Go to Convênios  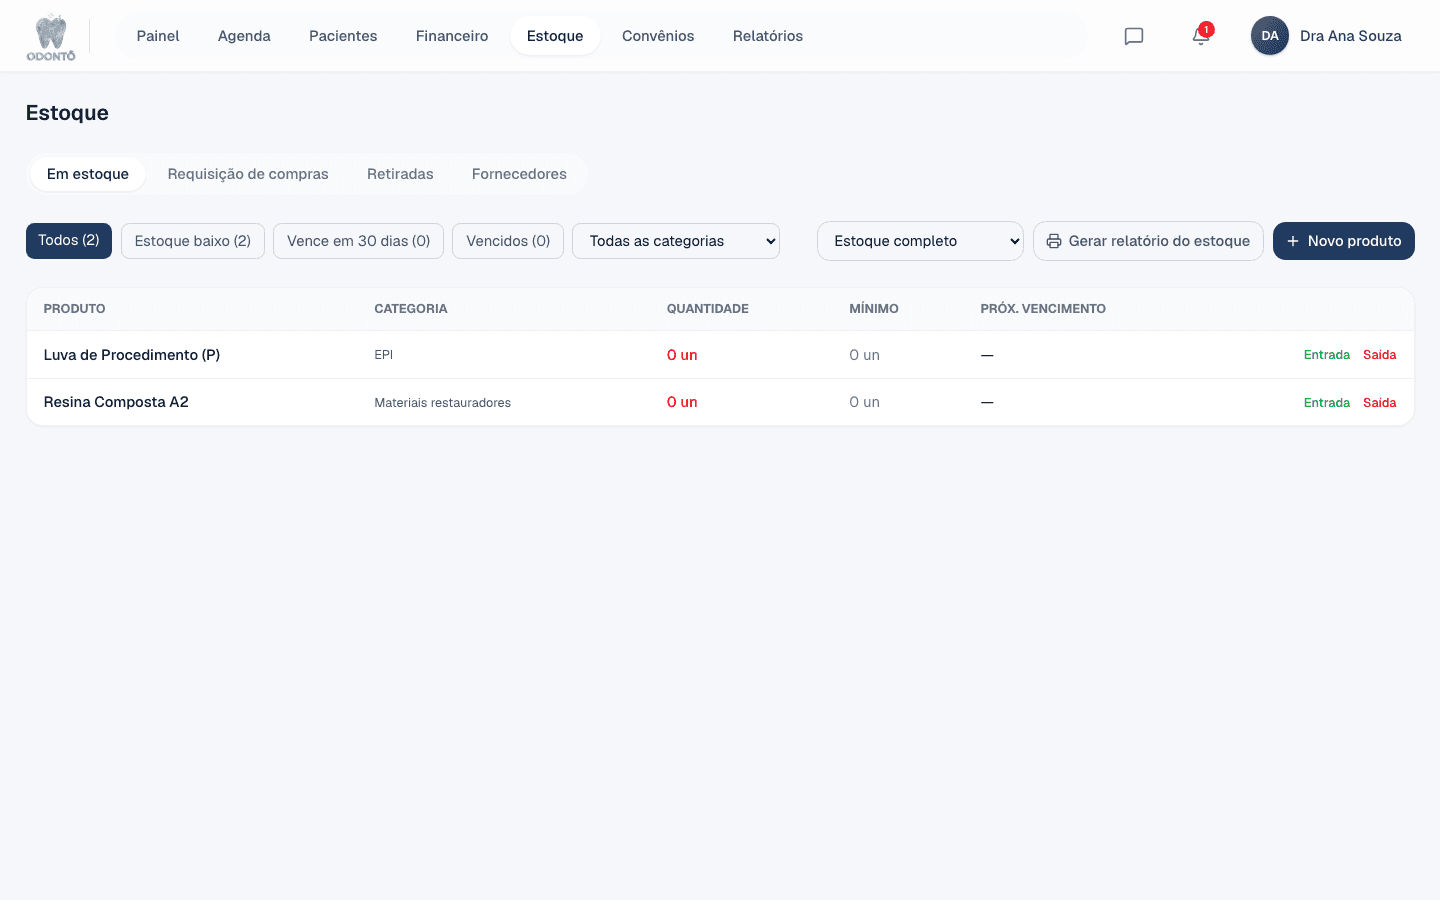[658, 36]
